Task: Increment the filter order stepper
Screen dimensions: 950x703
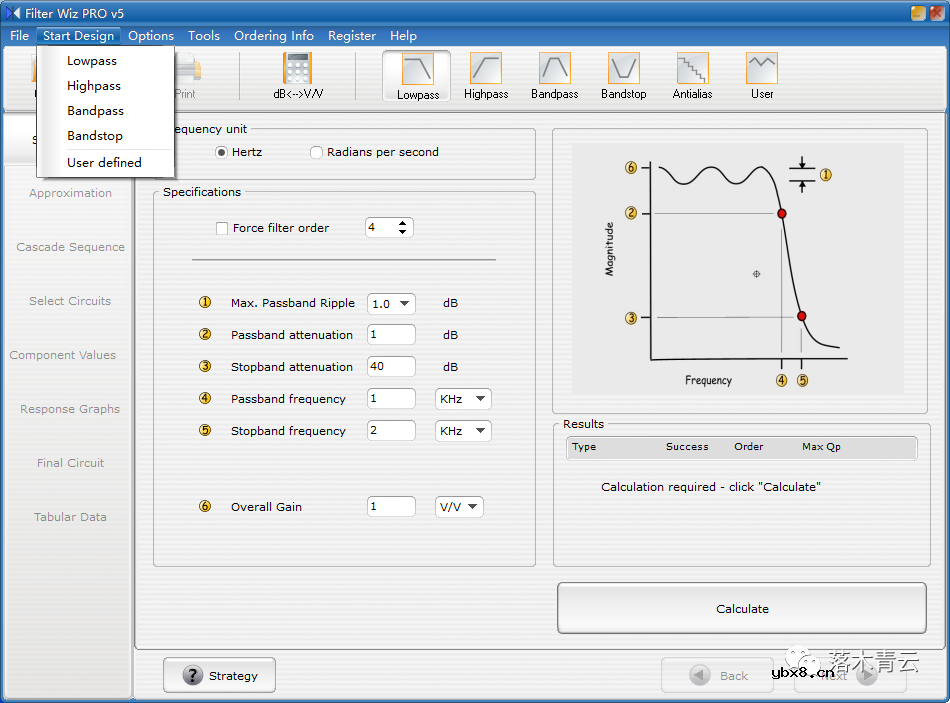Action: click(x=402, y=223)
